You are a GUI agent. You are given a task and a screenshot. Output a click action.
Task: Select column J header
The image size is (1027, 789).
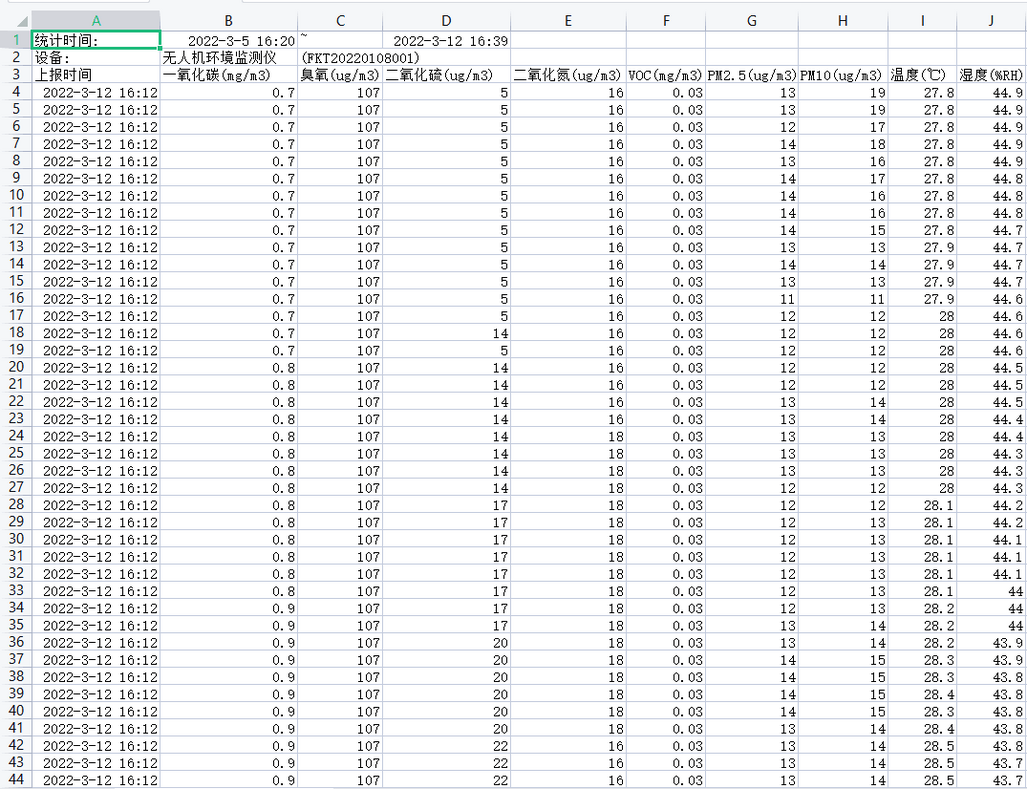[991, 21]
